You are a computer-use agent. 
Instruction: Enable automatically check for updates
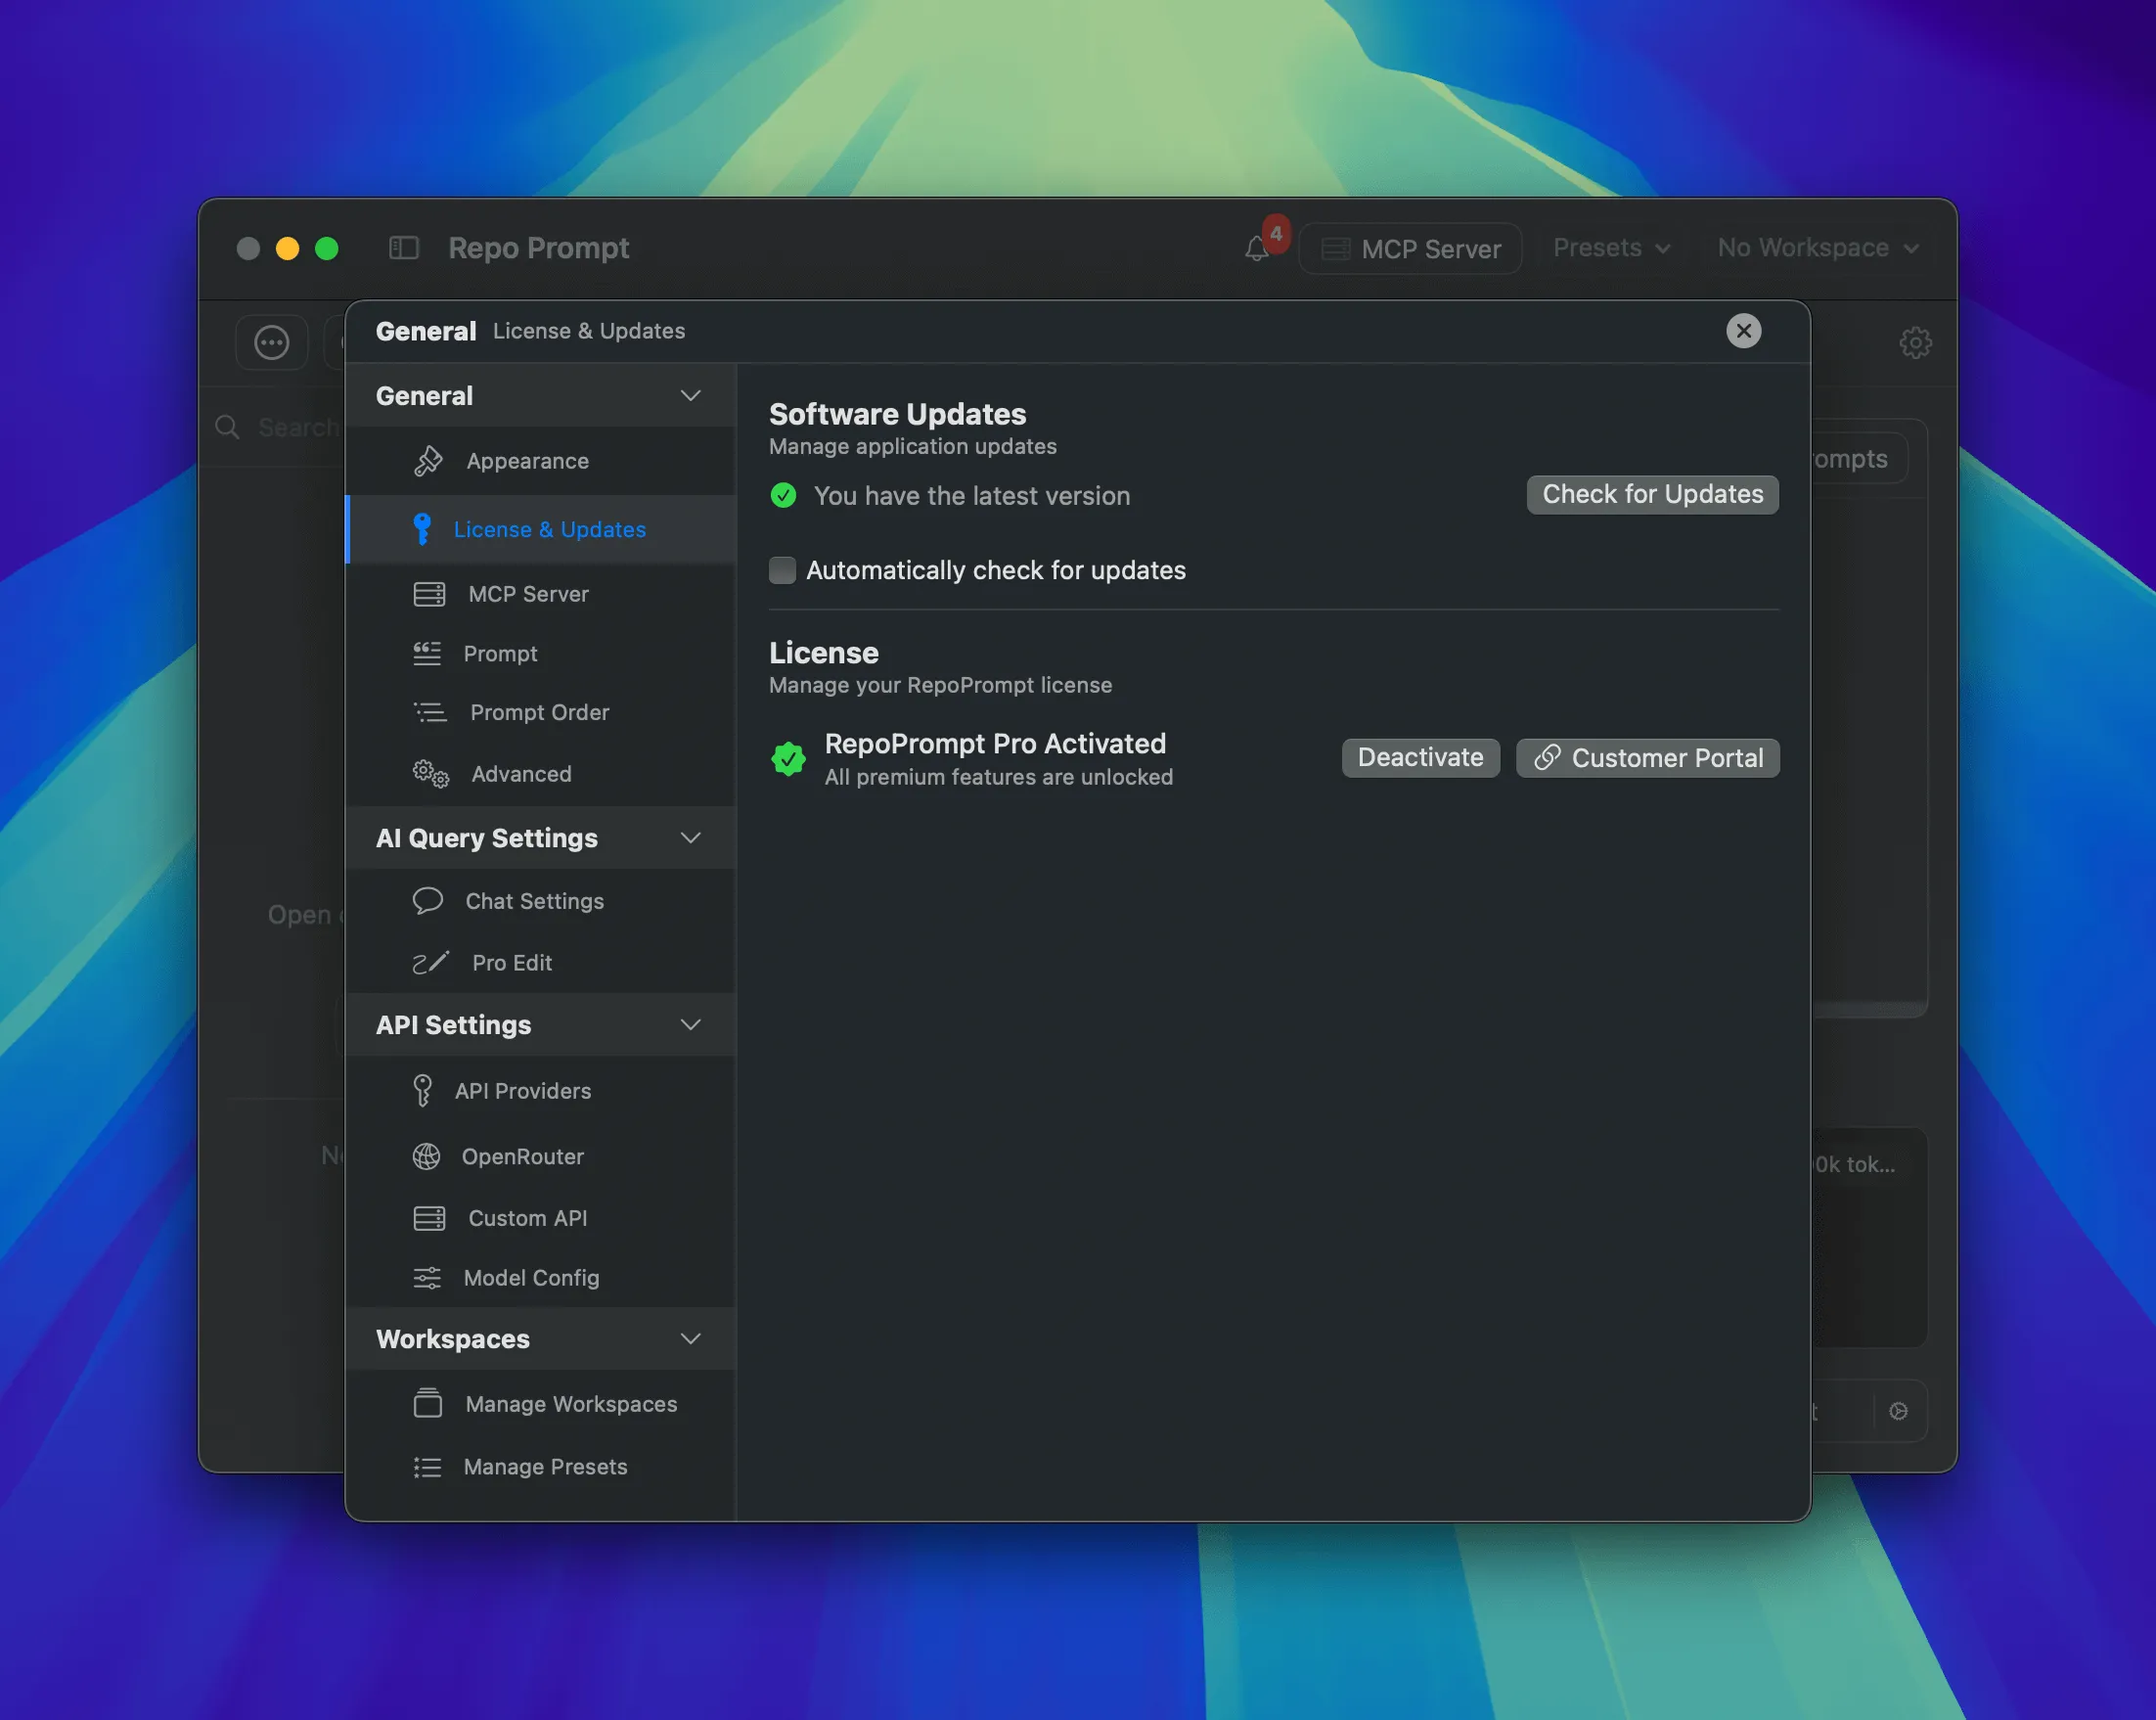coord(782,570)
